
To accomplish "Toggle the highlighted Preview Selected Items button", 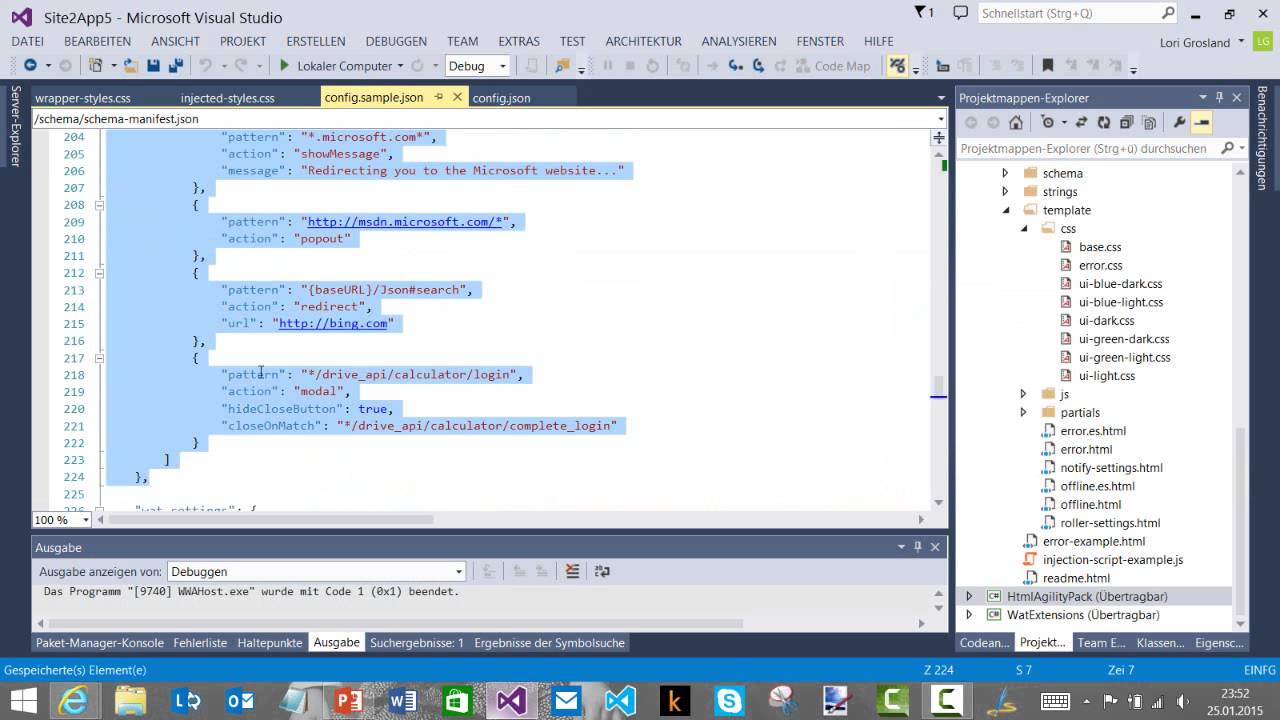I will [1201, 123].
